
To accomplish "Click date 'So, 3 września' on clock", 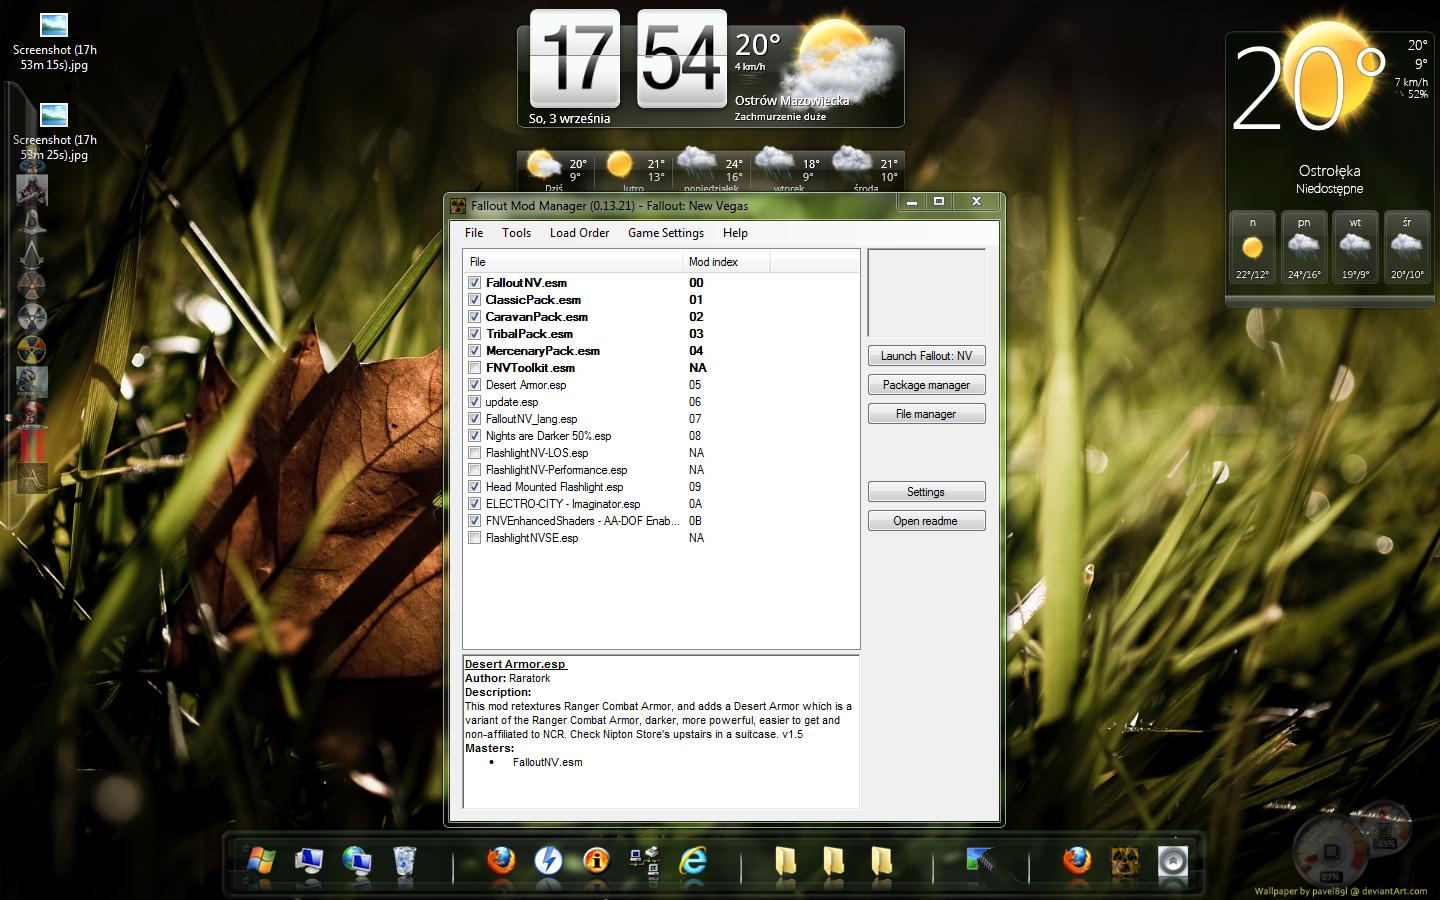I will [569, 118].
